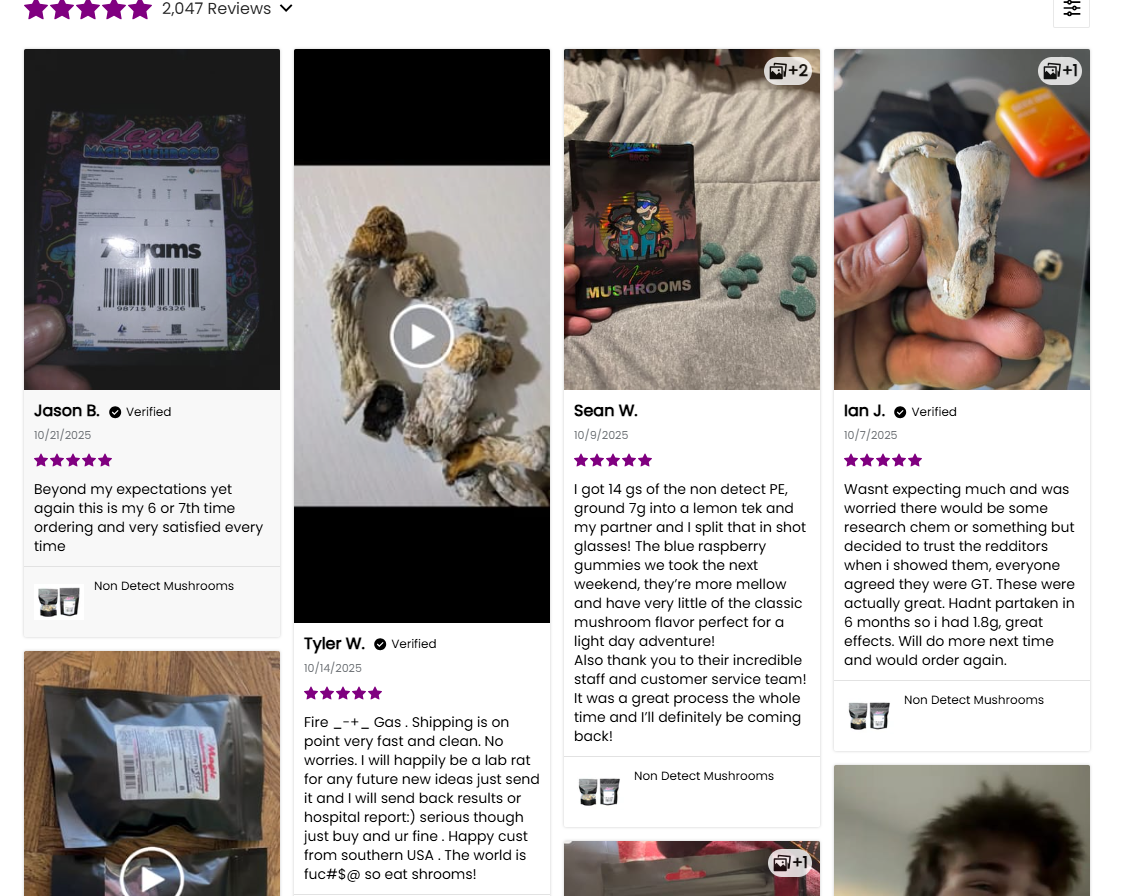The width and height of the screenshot is (1135, 896).
Task: Click Ian J.'s verified checkmark badge
Action: [x=900, y=412]
